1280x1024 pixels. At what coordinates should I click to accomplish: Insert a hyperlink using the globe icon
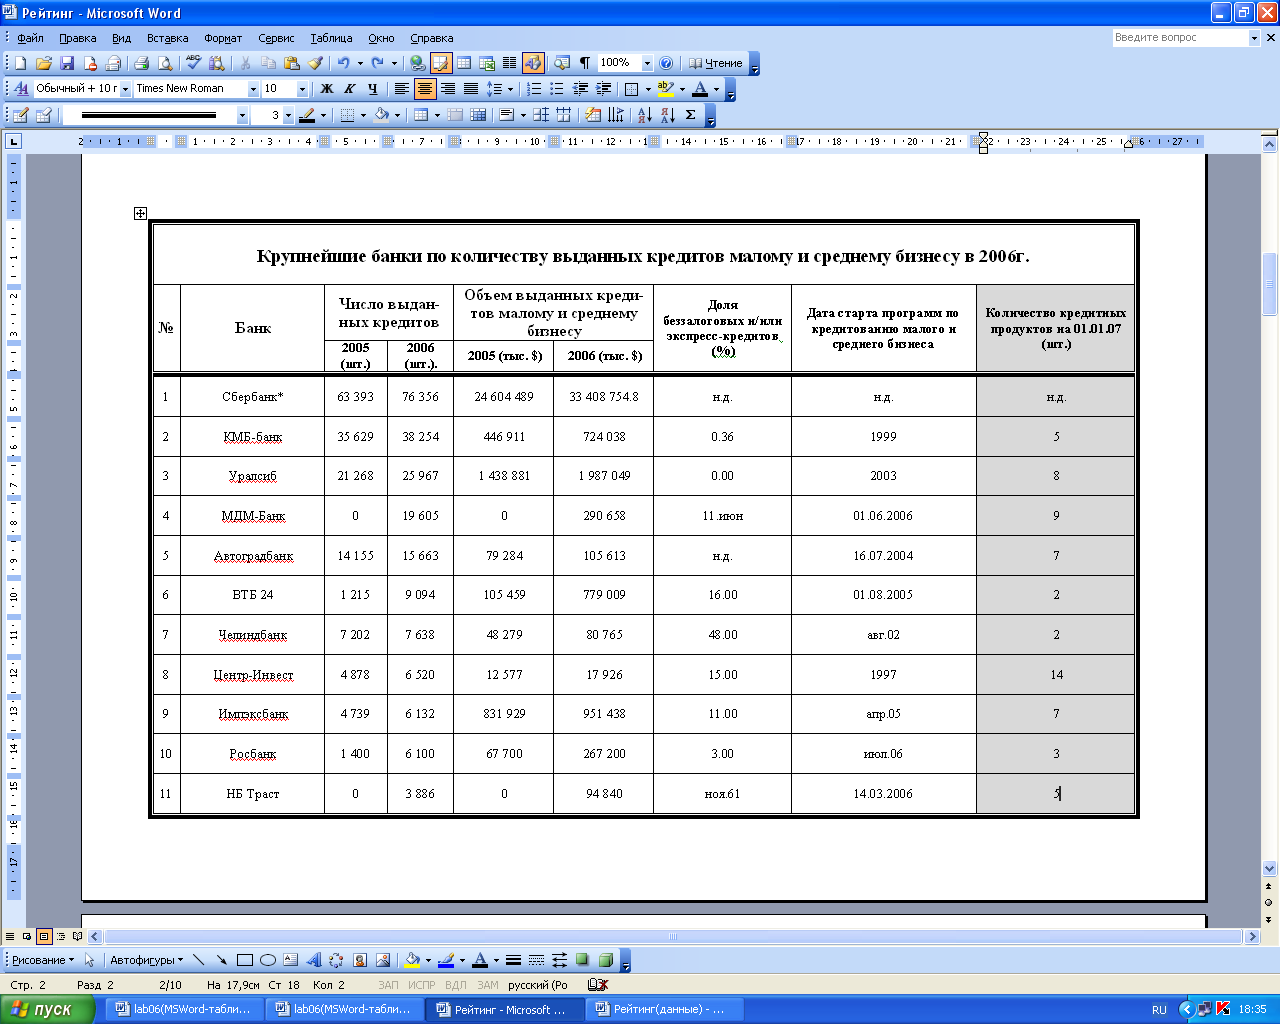coord(418,63)
